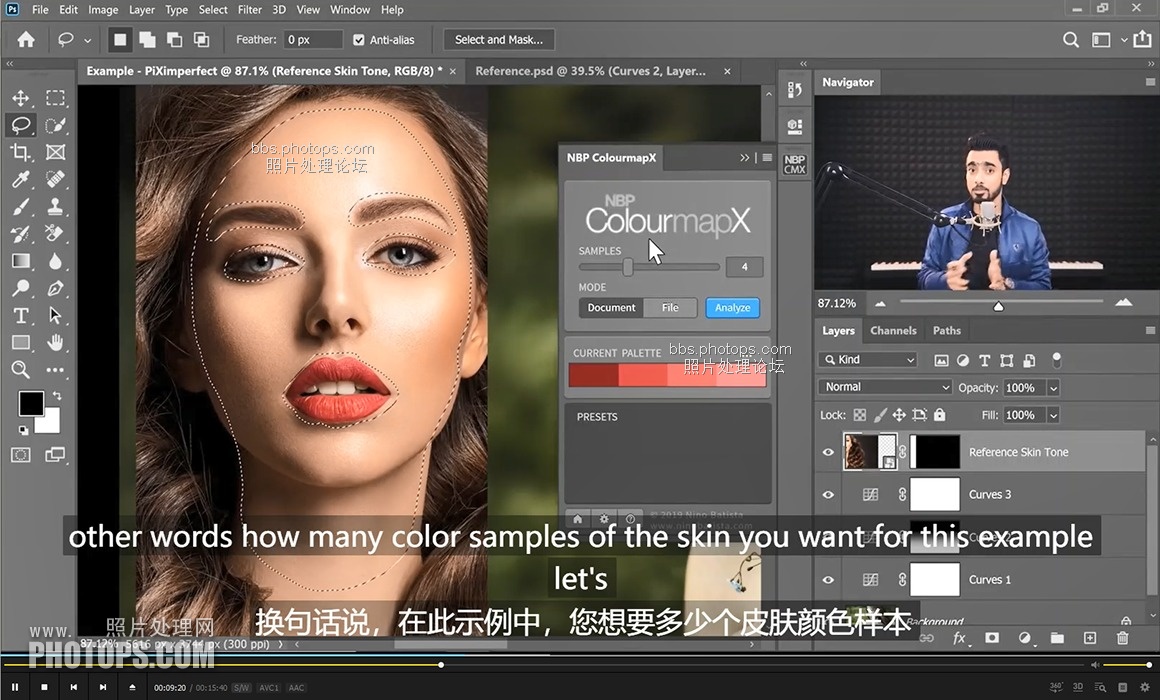Open the Image menu
This screenshot has height=700, width=1160.
[x=103, y=10]
